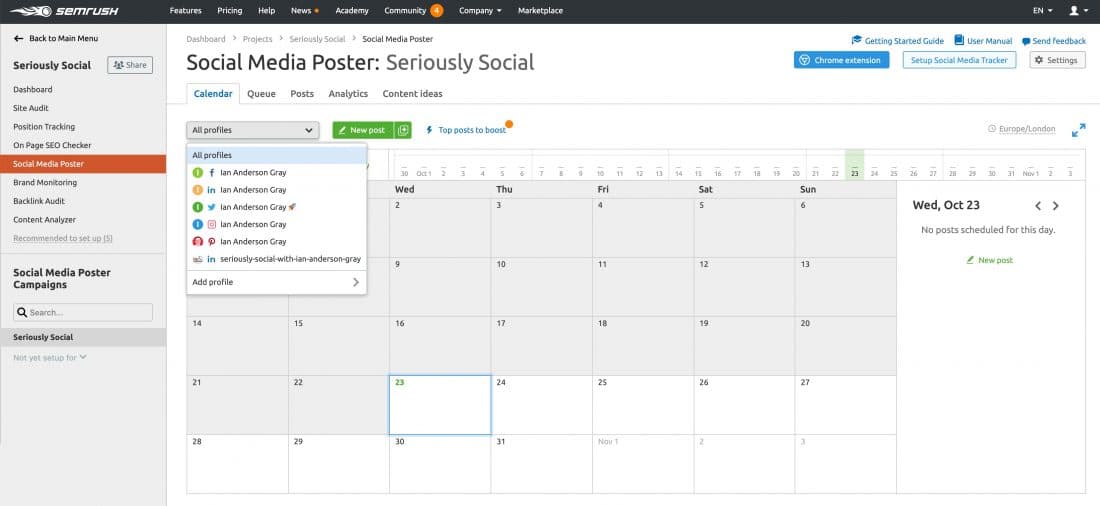Go to previous day arrow

click(1038, 206)
